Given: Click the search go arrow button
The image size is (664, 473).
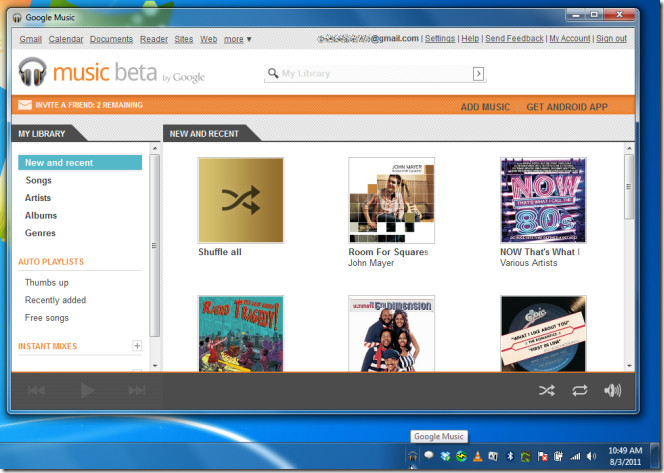Looking at the screenshot, I should pos(478,74).
